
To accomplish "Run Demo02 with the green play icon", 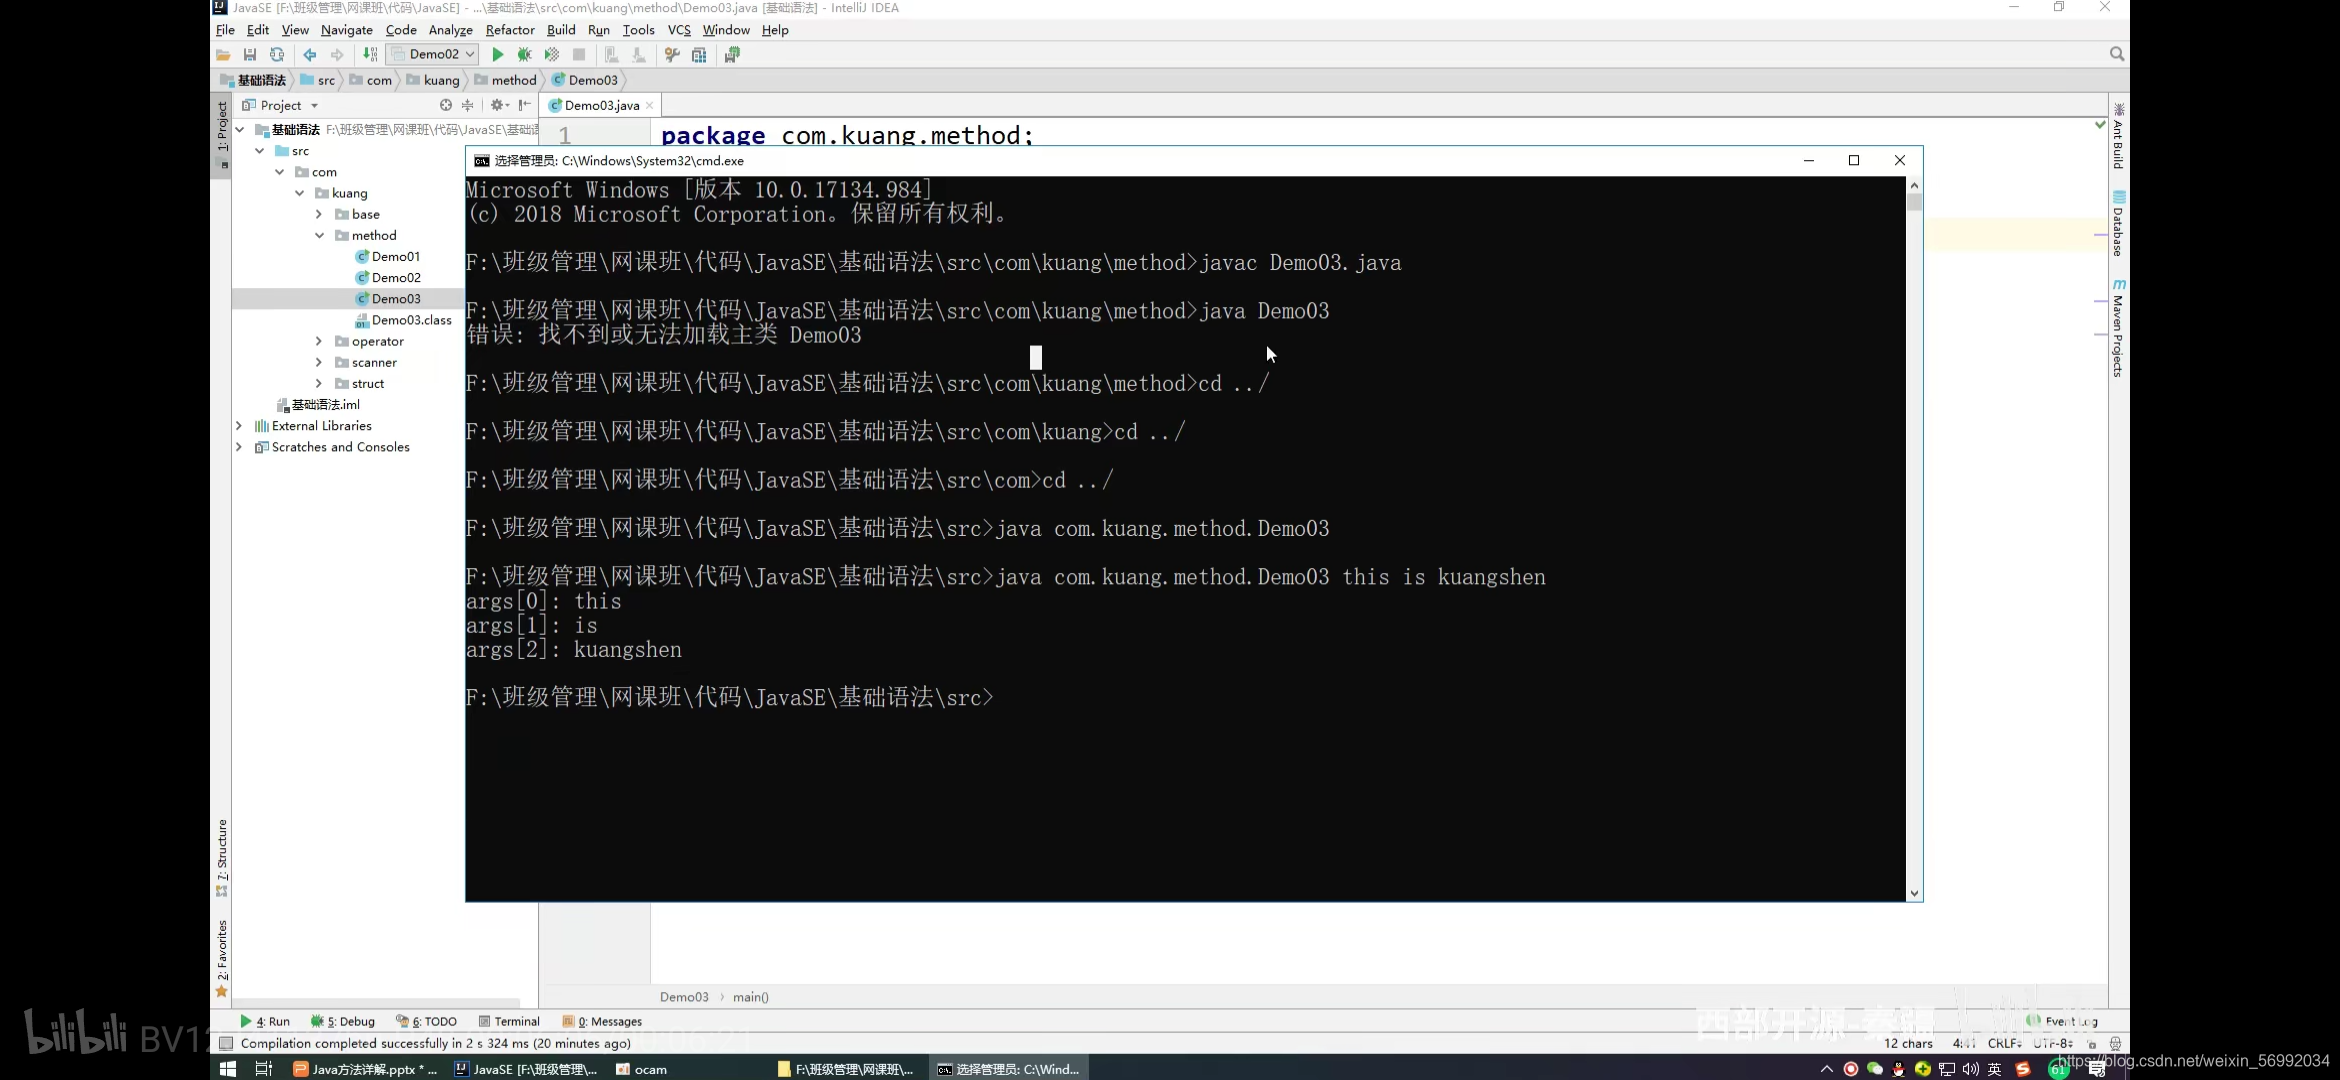I will pos(497,55).
